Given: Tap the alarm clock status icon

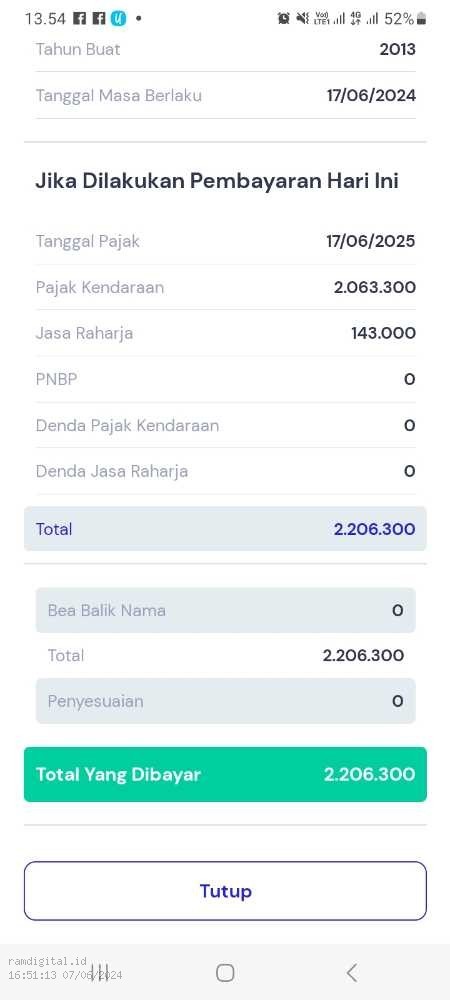Looking at the screenshot, I should (284, 18).
